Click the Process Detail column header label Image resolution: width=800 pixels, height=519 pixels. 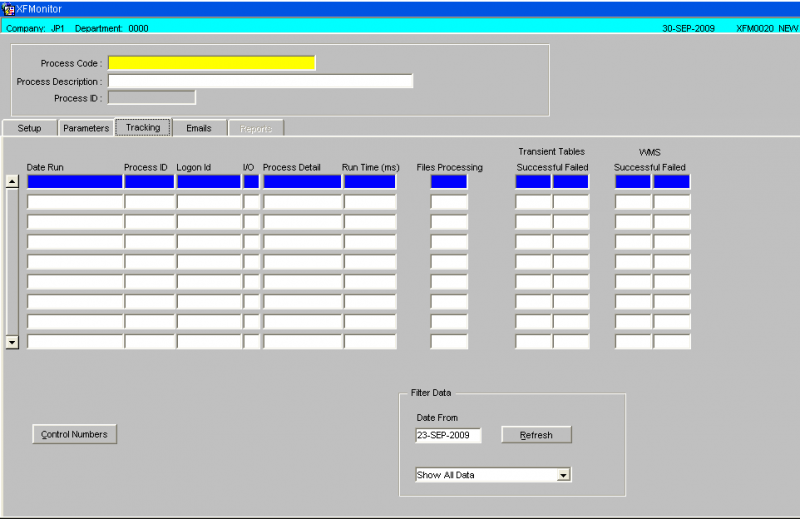coord(291,167)
